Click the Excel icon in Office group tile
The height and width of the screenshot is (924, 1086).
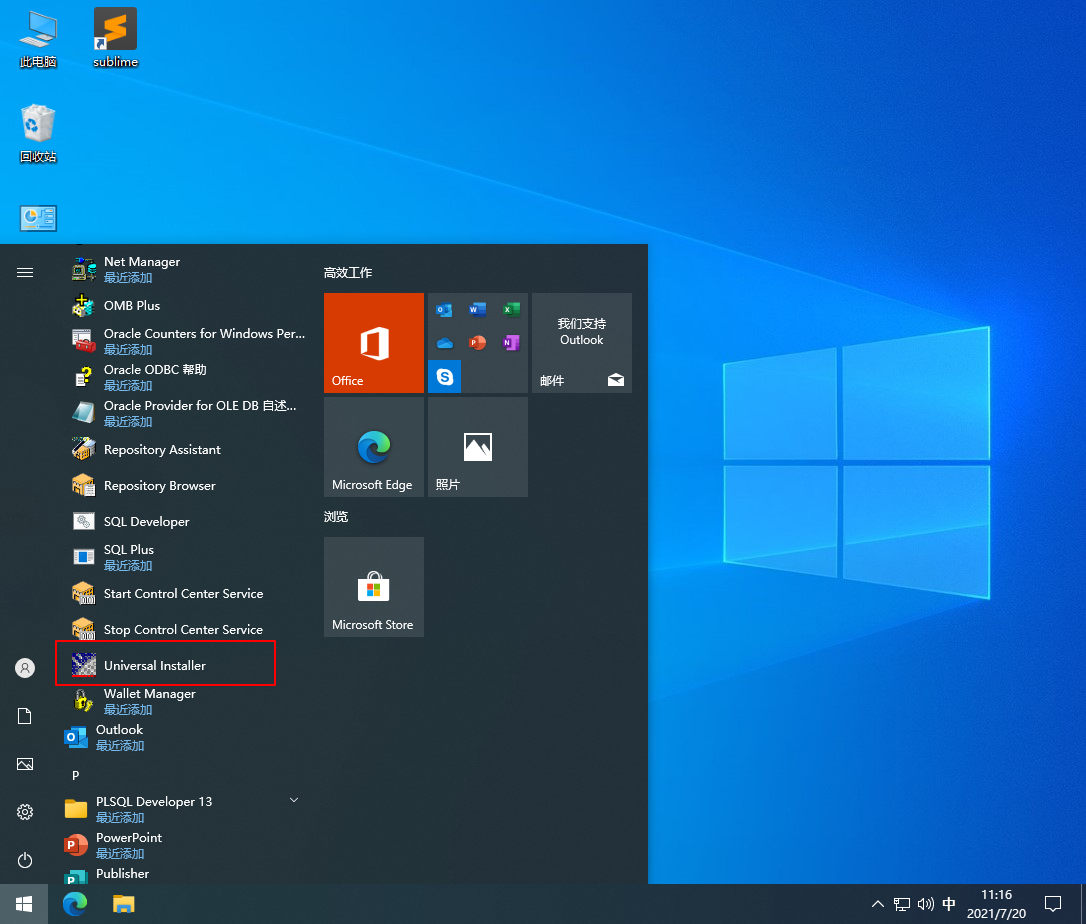[x=511, y=310]
